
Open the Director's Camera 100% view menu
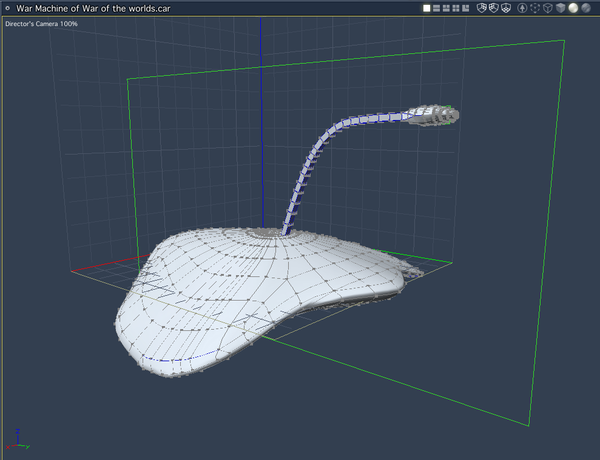pyautogui.click(x=41, y=24)
